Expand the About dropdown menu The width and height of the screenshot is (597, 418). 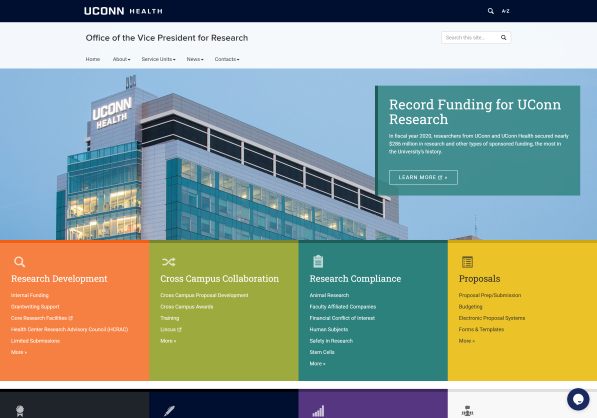[x=121, y=59]
